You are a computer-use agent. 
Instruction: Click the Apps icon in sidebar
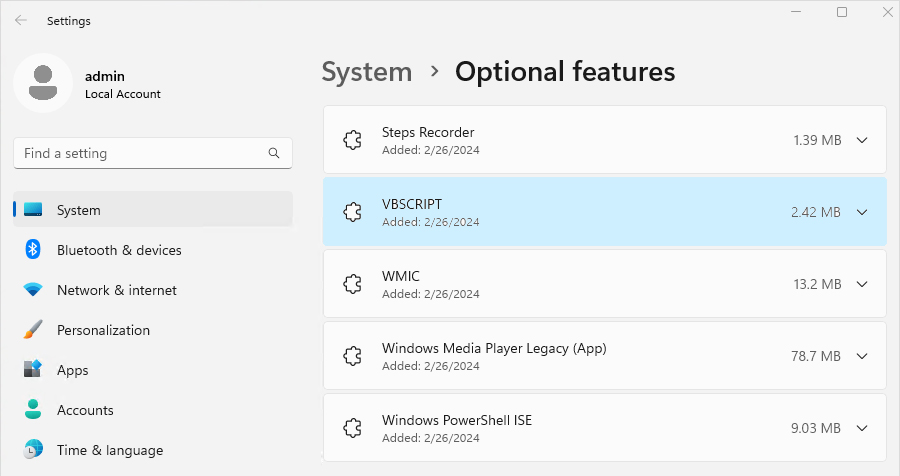point(33,370)
